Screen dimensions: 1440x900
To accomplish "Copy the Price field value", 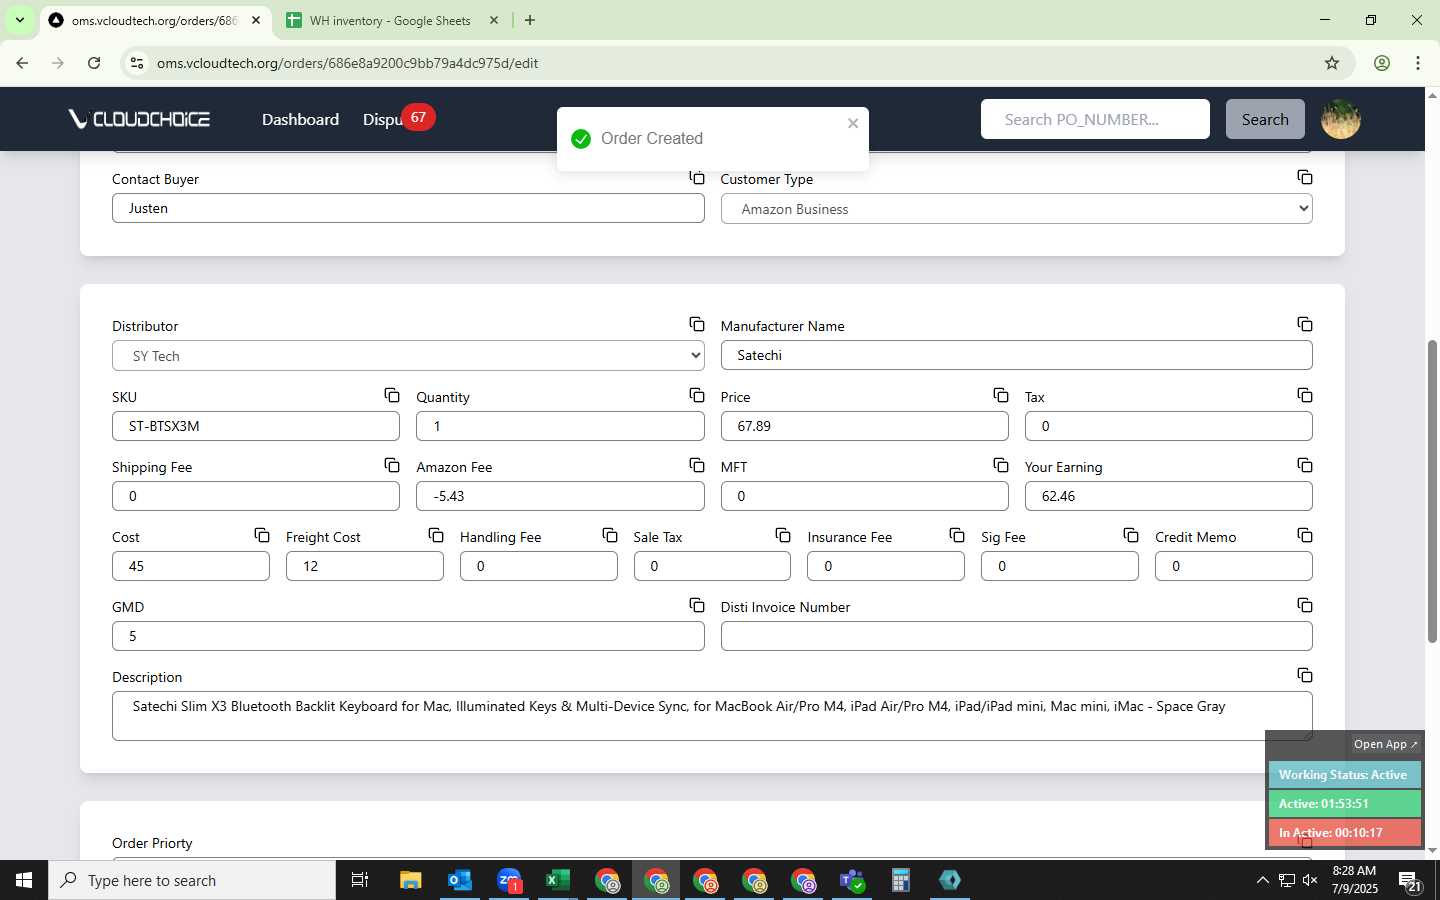I will [x=1001, y=395].
